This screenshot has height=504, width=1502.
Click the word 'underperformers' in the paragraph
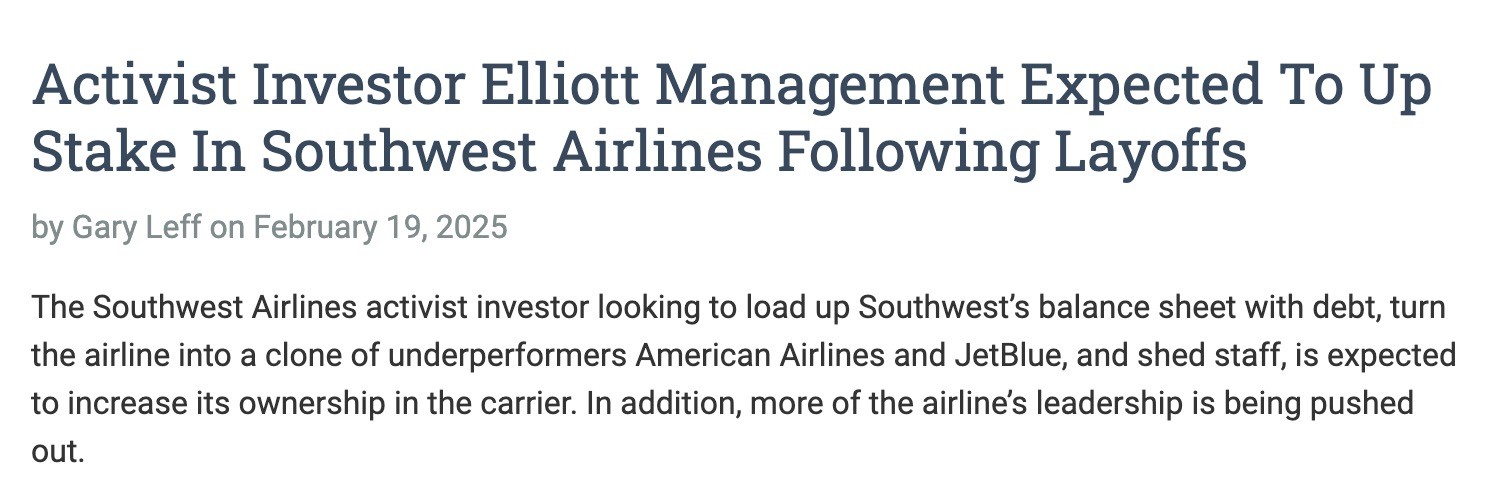tap(509, 355)
